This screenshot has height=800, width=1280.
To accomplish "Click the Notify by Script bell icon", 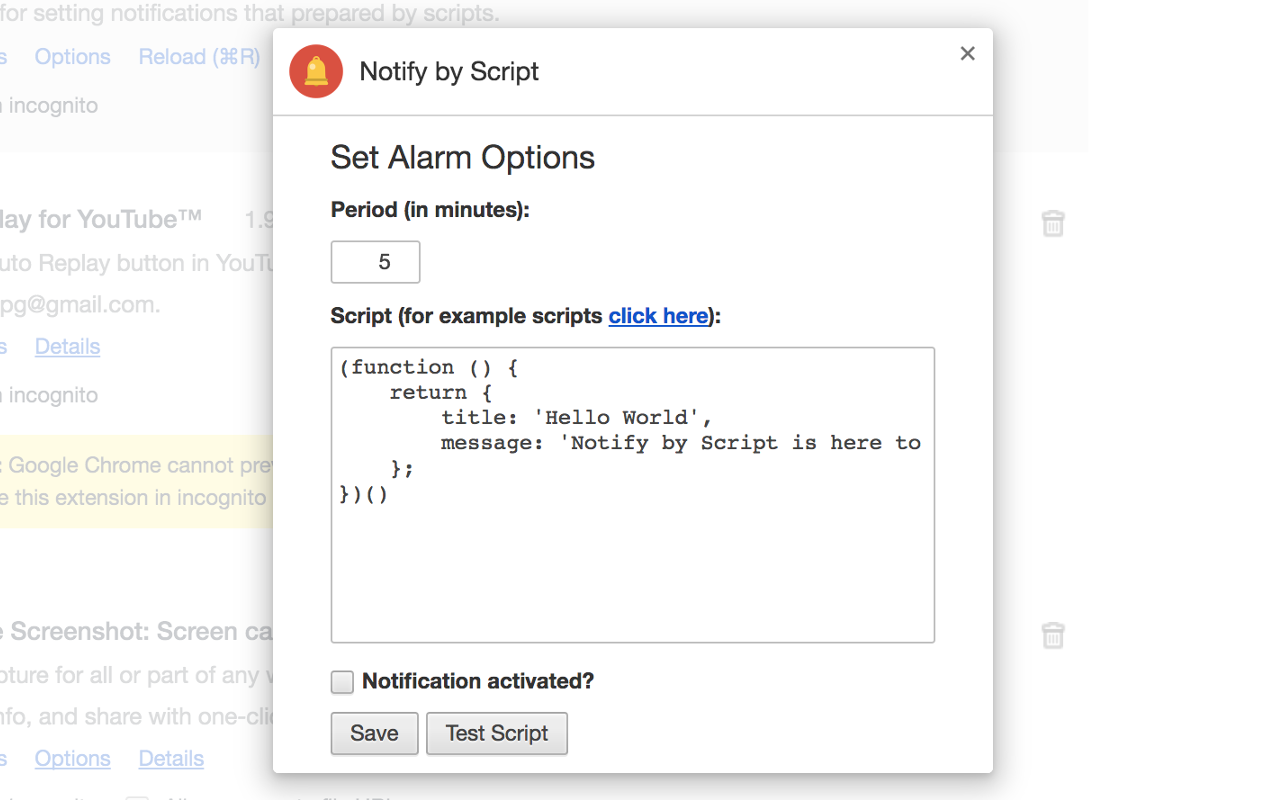I will click(x=315, y=71).
